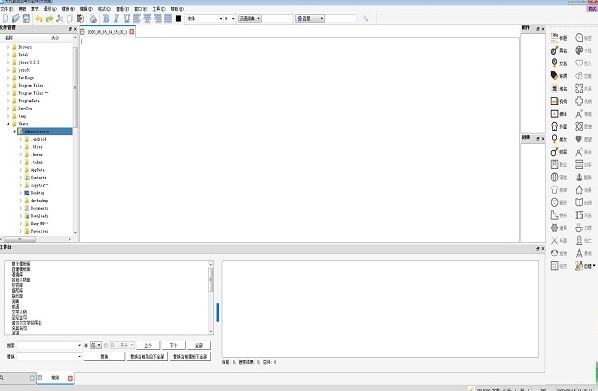The image size is (598, 391).
Task: Expand the Program Files folder node
Action: (8, 85)
